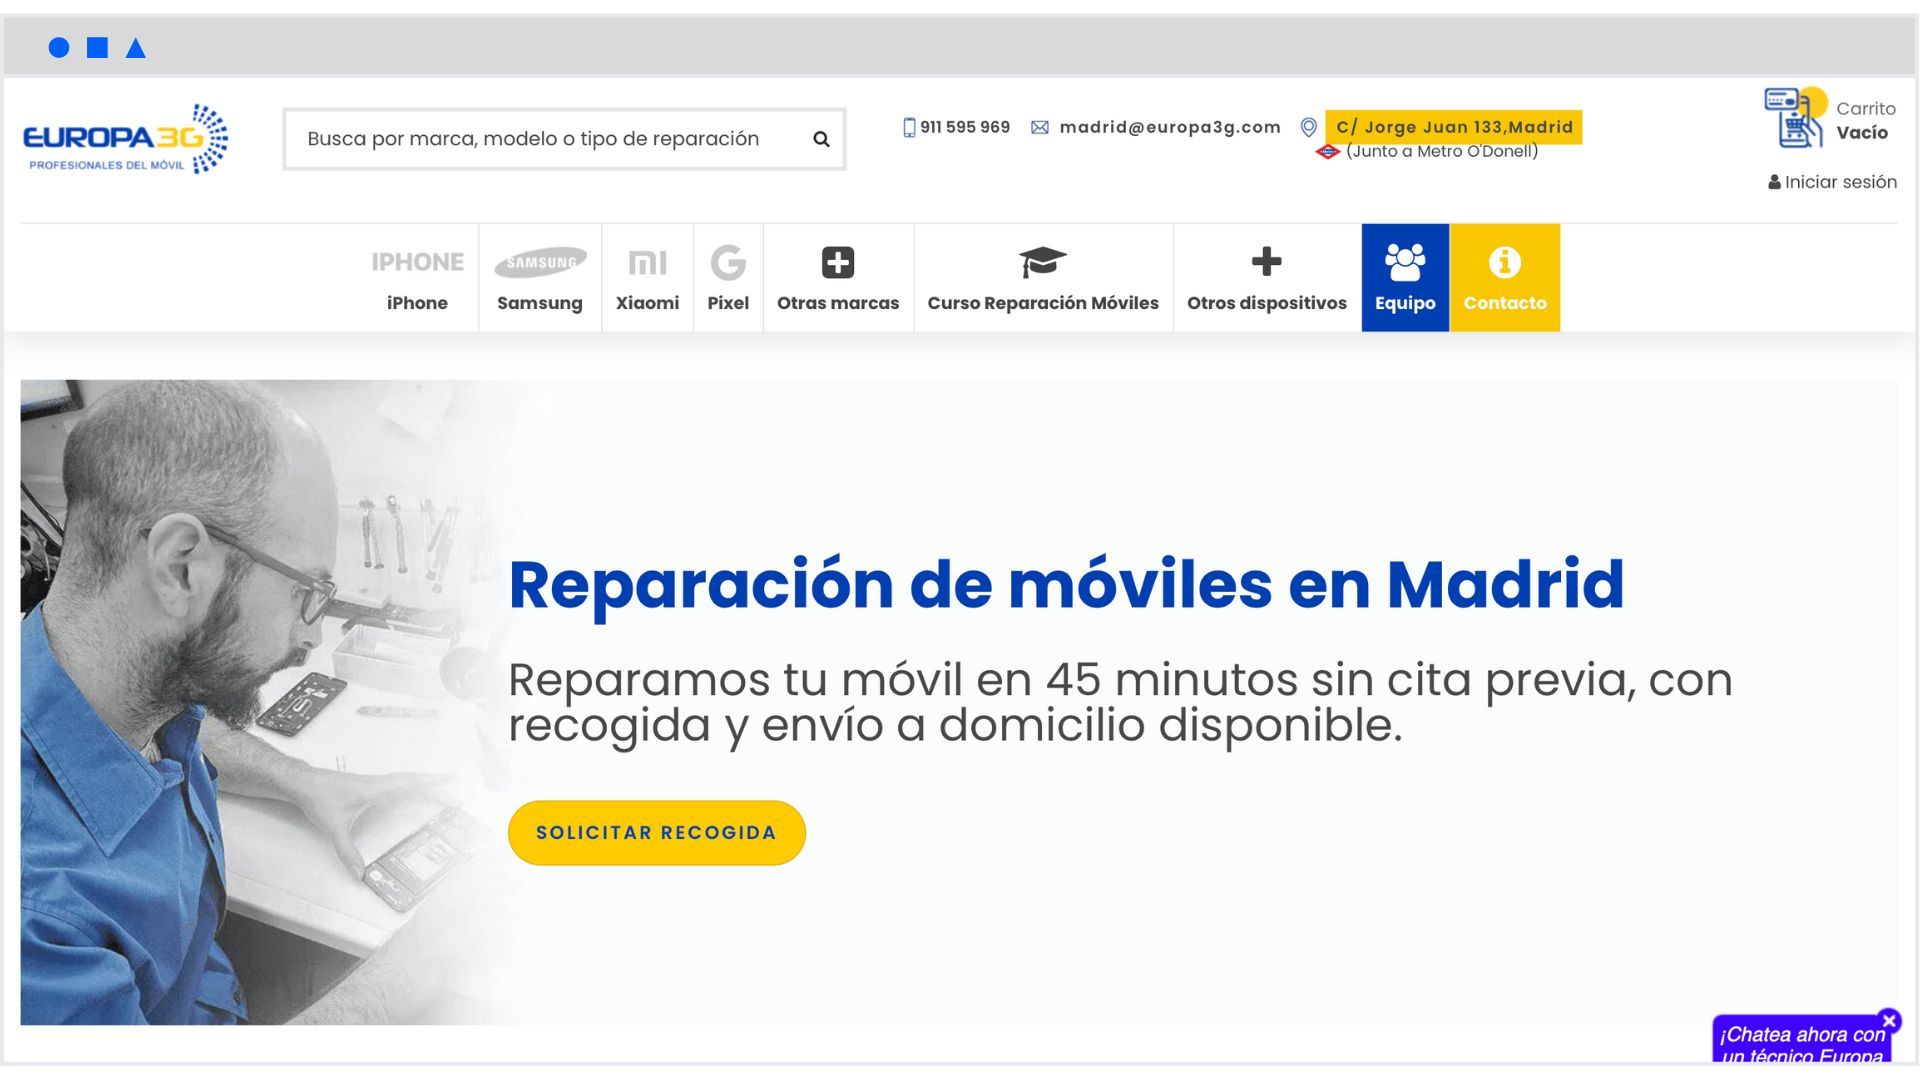
Task: Call the 911 595 969 phone link
Action: point(964,127)
